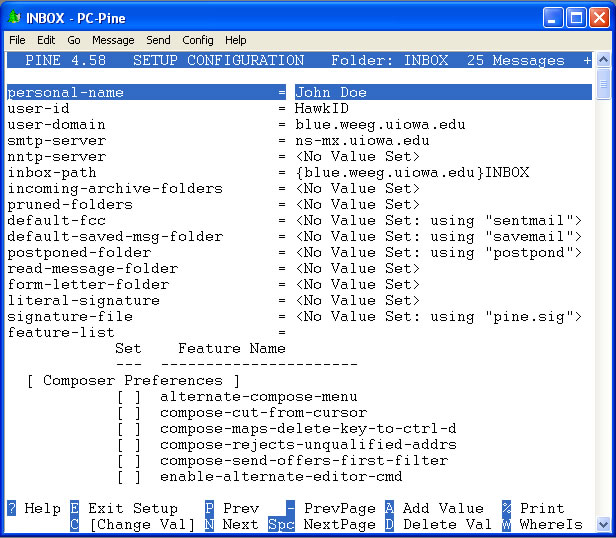Image resolution: width=616 pixels, height=538 pixels.
Task: Click the C Change Val command
Action: point(133,525)
